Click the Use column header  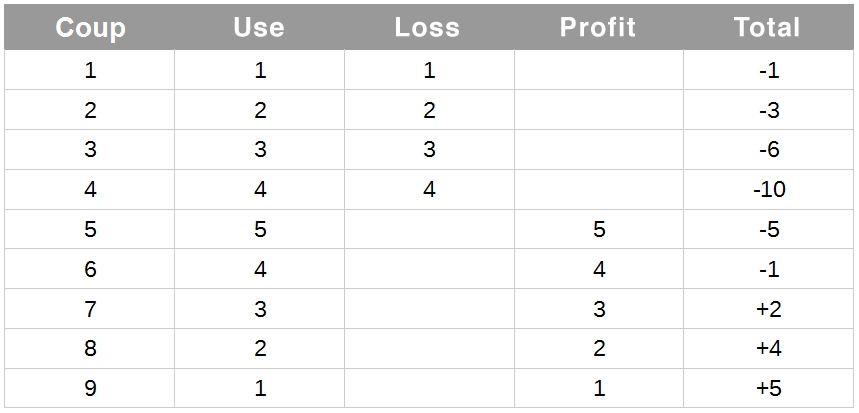tap(260, 27)
